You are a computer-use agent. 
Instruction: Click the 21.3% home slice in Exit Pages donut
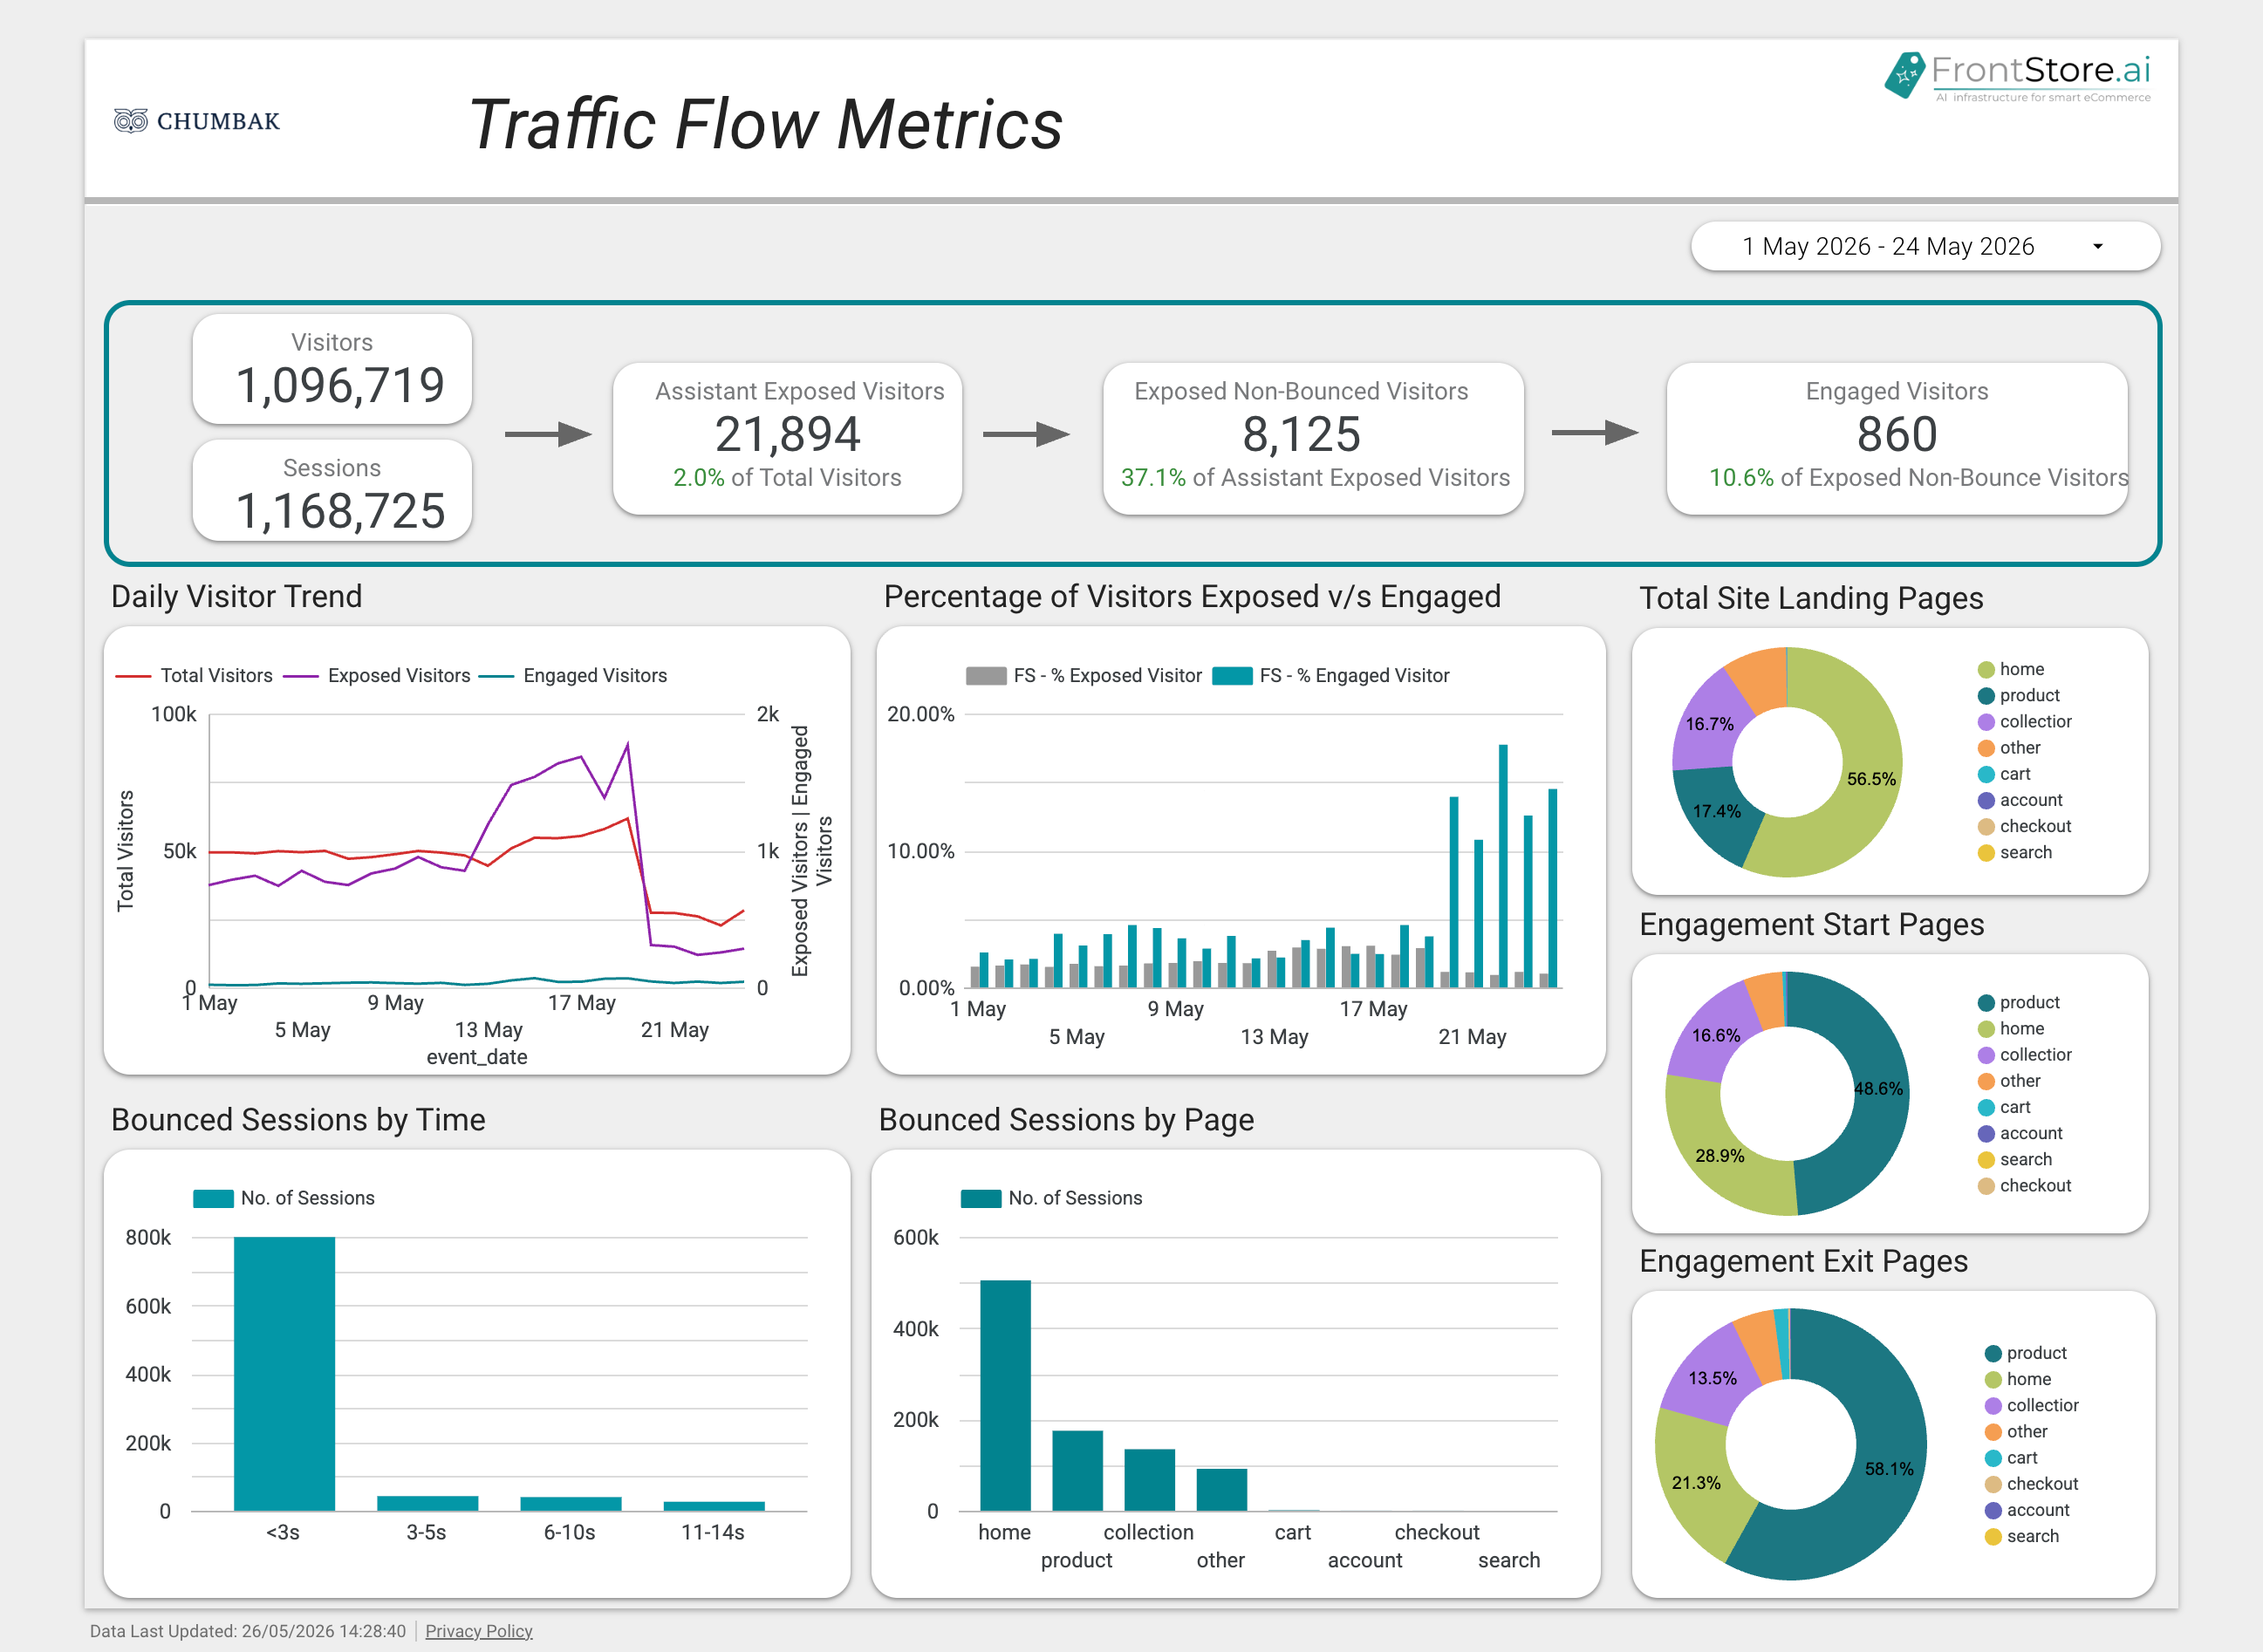point(1697,1483)
